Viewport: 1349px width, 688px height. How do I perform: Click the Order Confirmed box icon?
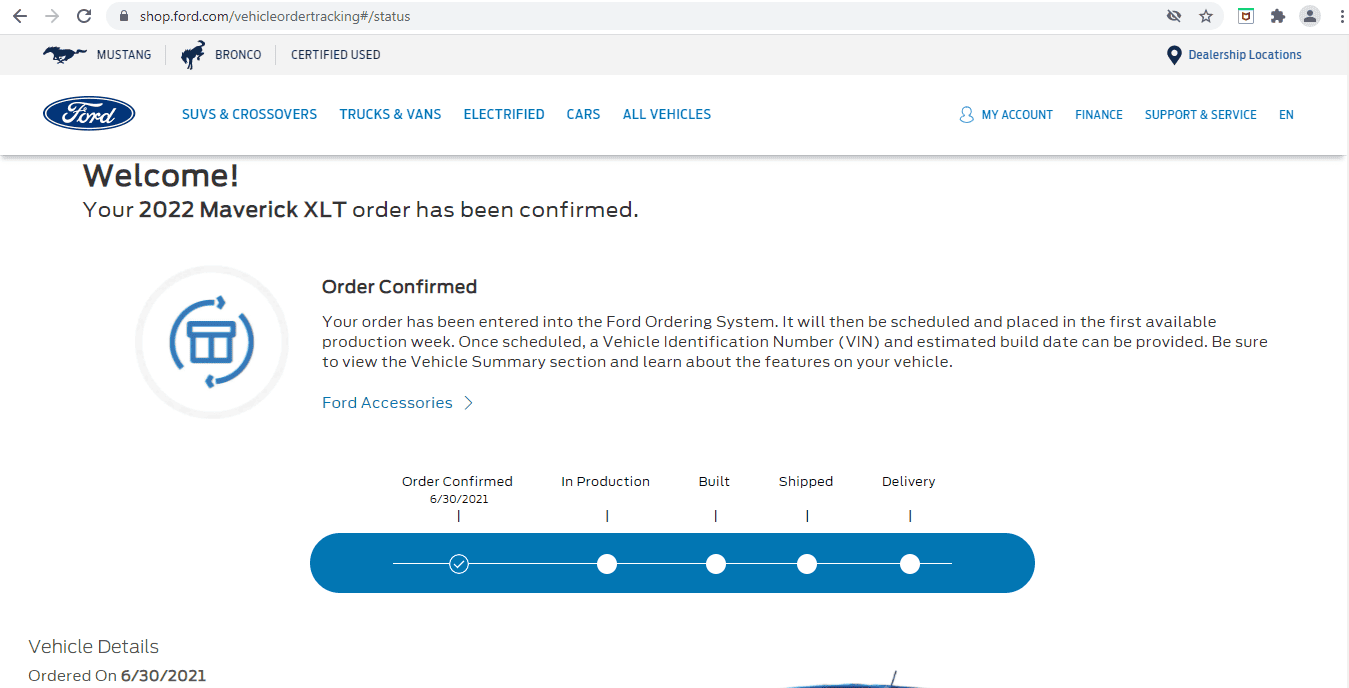click(x=212, y=342)
